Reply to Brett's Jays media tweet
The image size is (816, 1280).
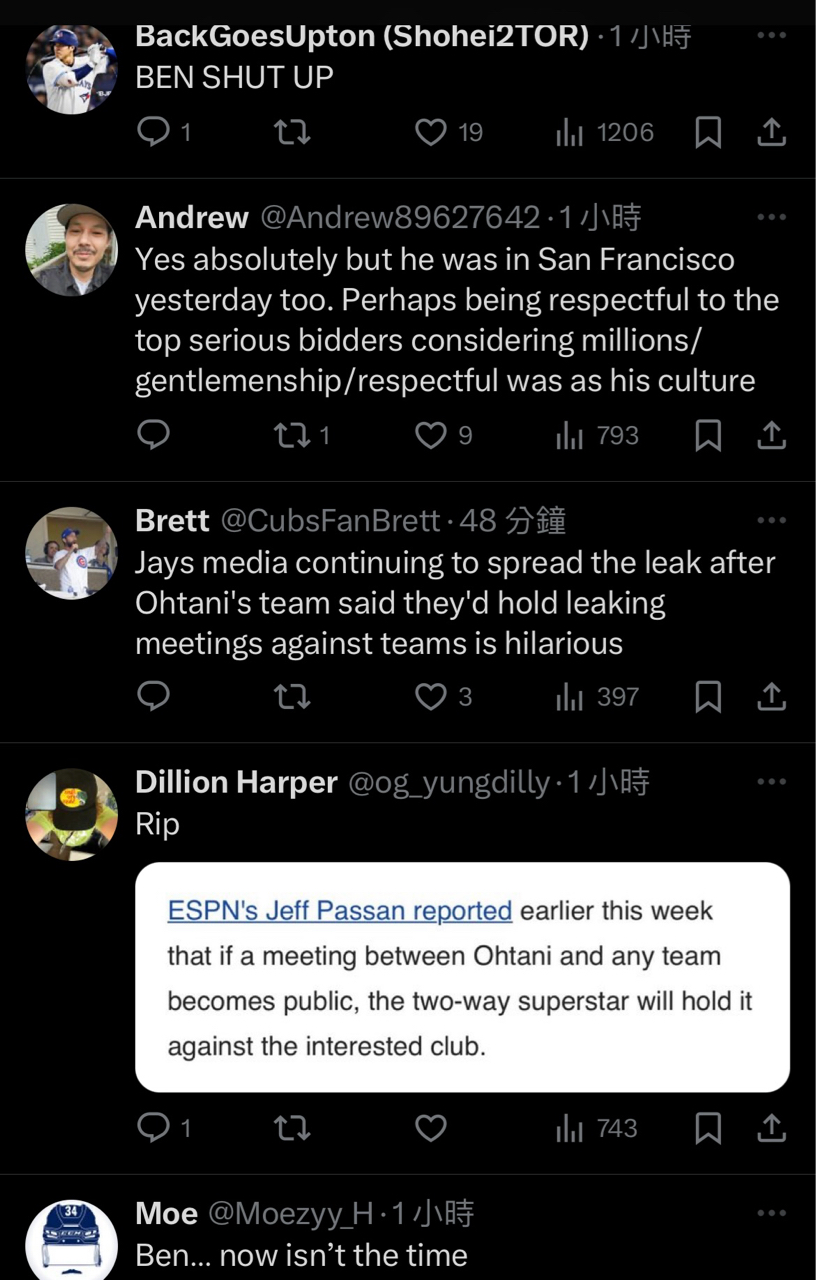153,697
